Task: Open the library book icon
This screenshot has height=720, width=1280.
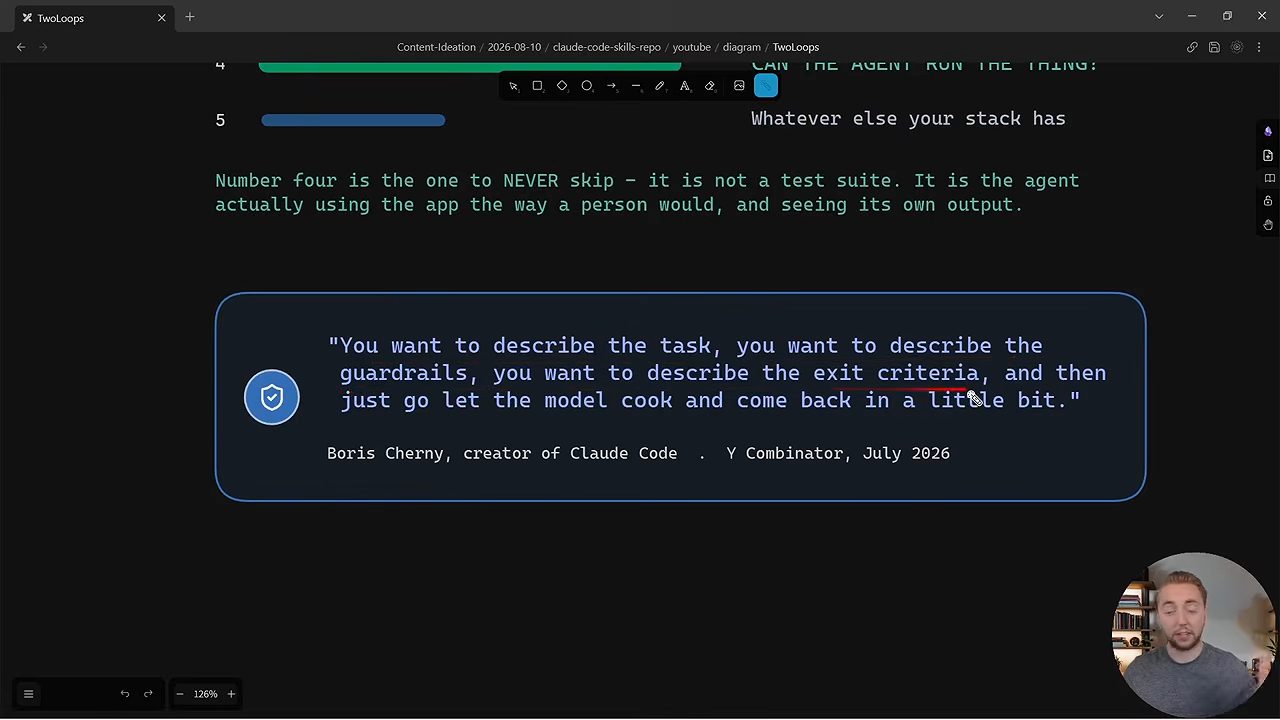Action: point(1268,178)
